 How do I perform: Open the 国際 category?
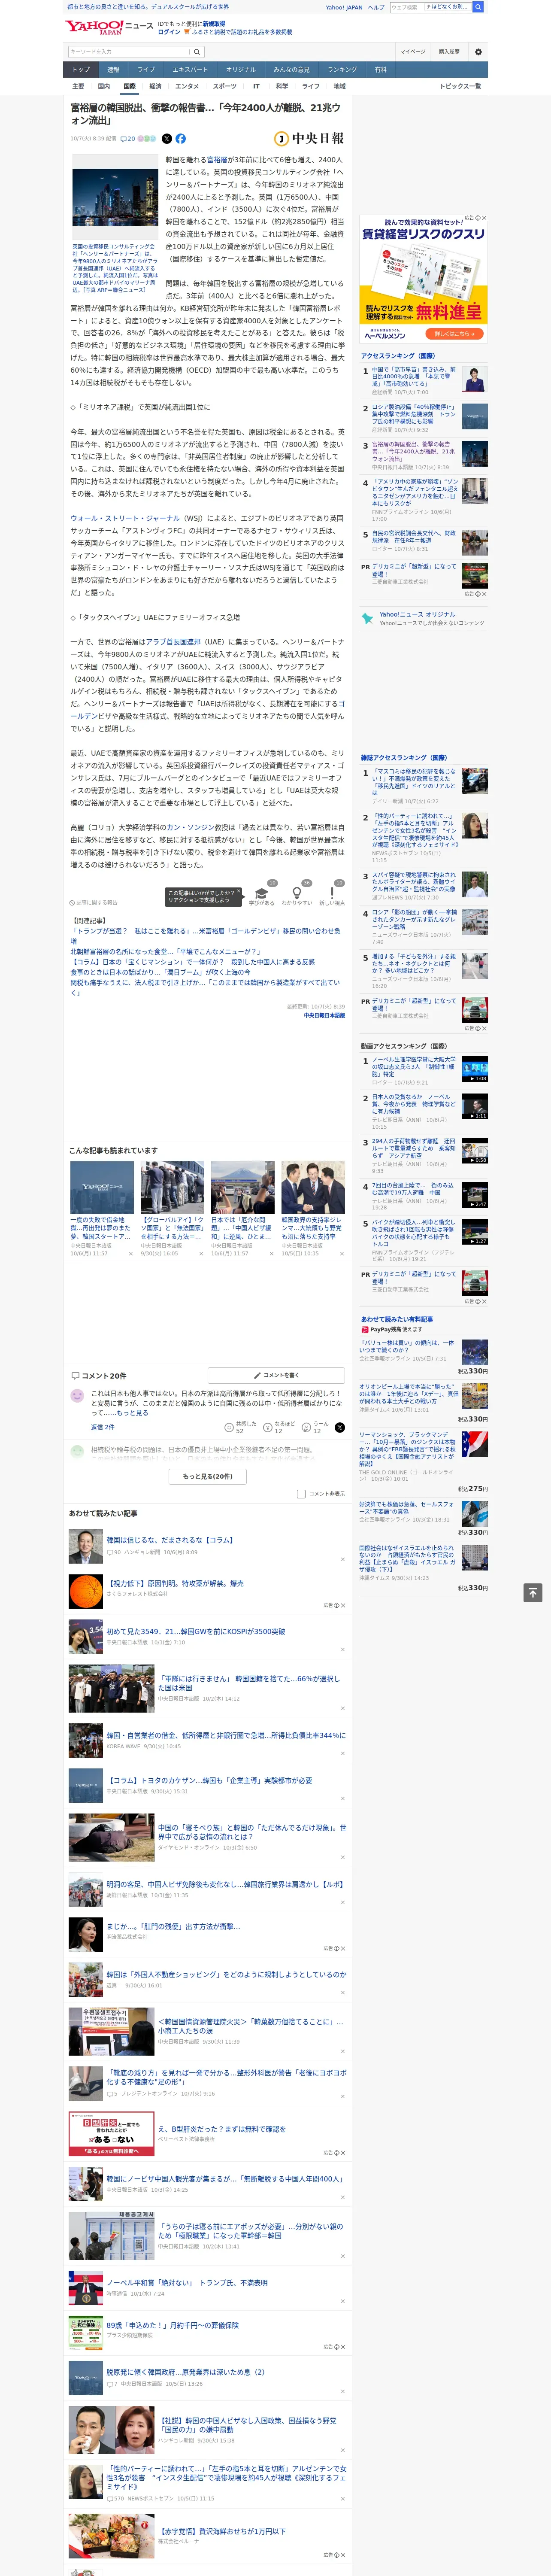(129, 87)
